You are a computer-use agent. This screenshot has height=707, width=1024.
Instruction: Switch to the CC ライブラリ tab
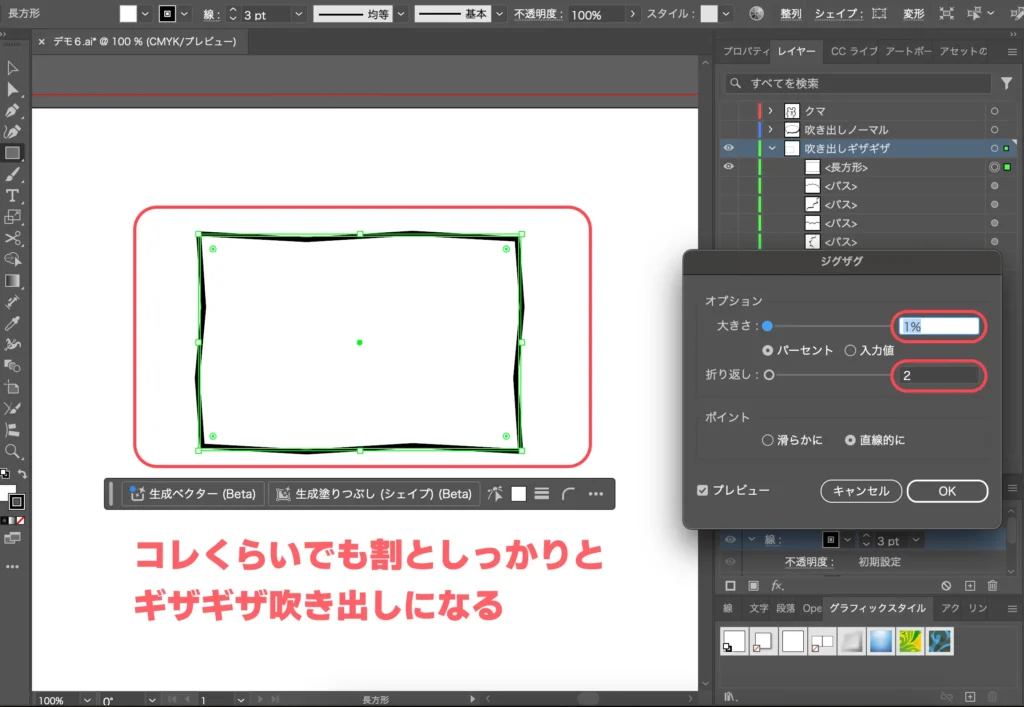[855, 51]
